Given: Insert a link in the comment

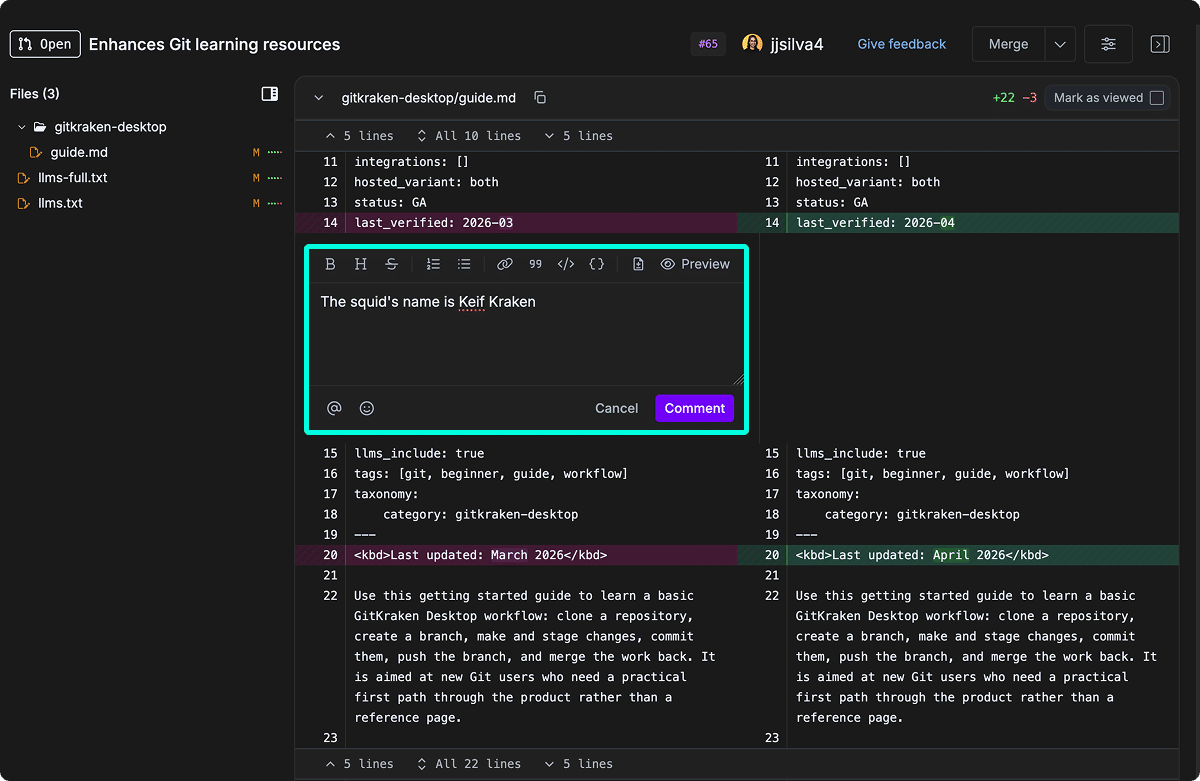Looking at the screenshot, I should point(505,264).
